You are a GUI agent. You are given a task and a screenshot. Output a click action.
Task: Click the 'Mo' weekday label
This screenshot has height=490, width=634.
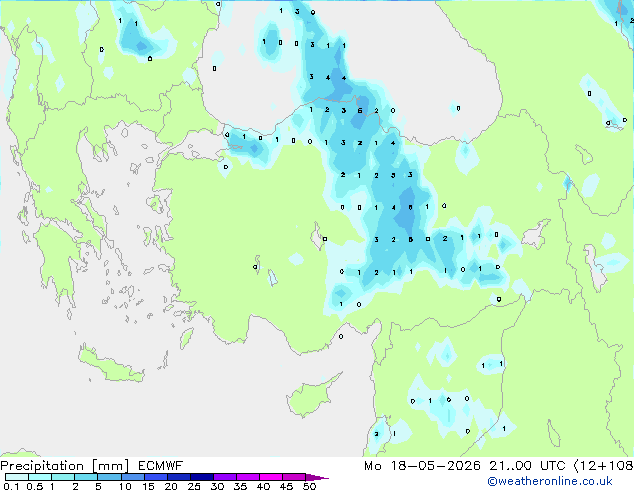click(373, 466)
